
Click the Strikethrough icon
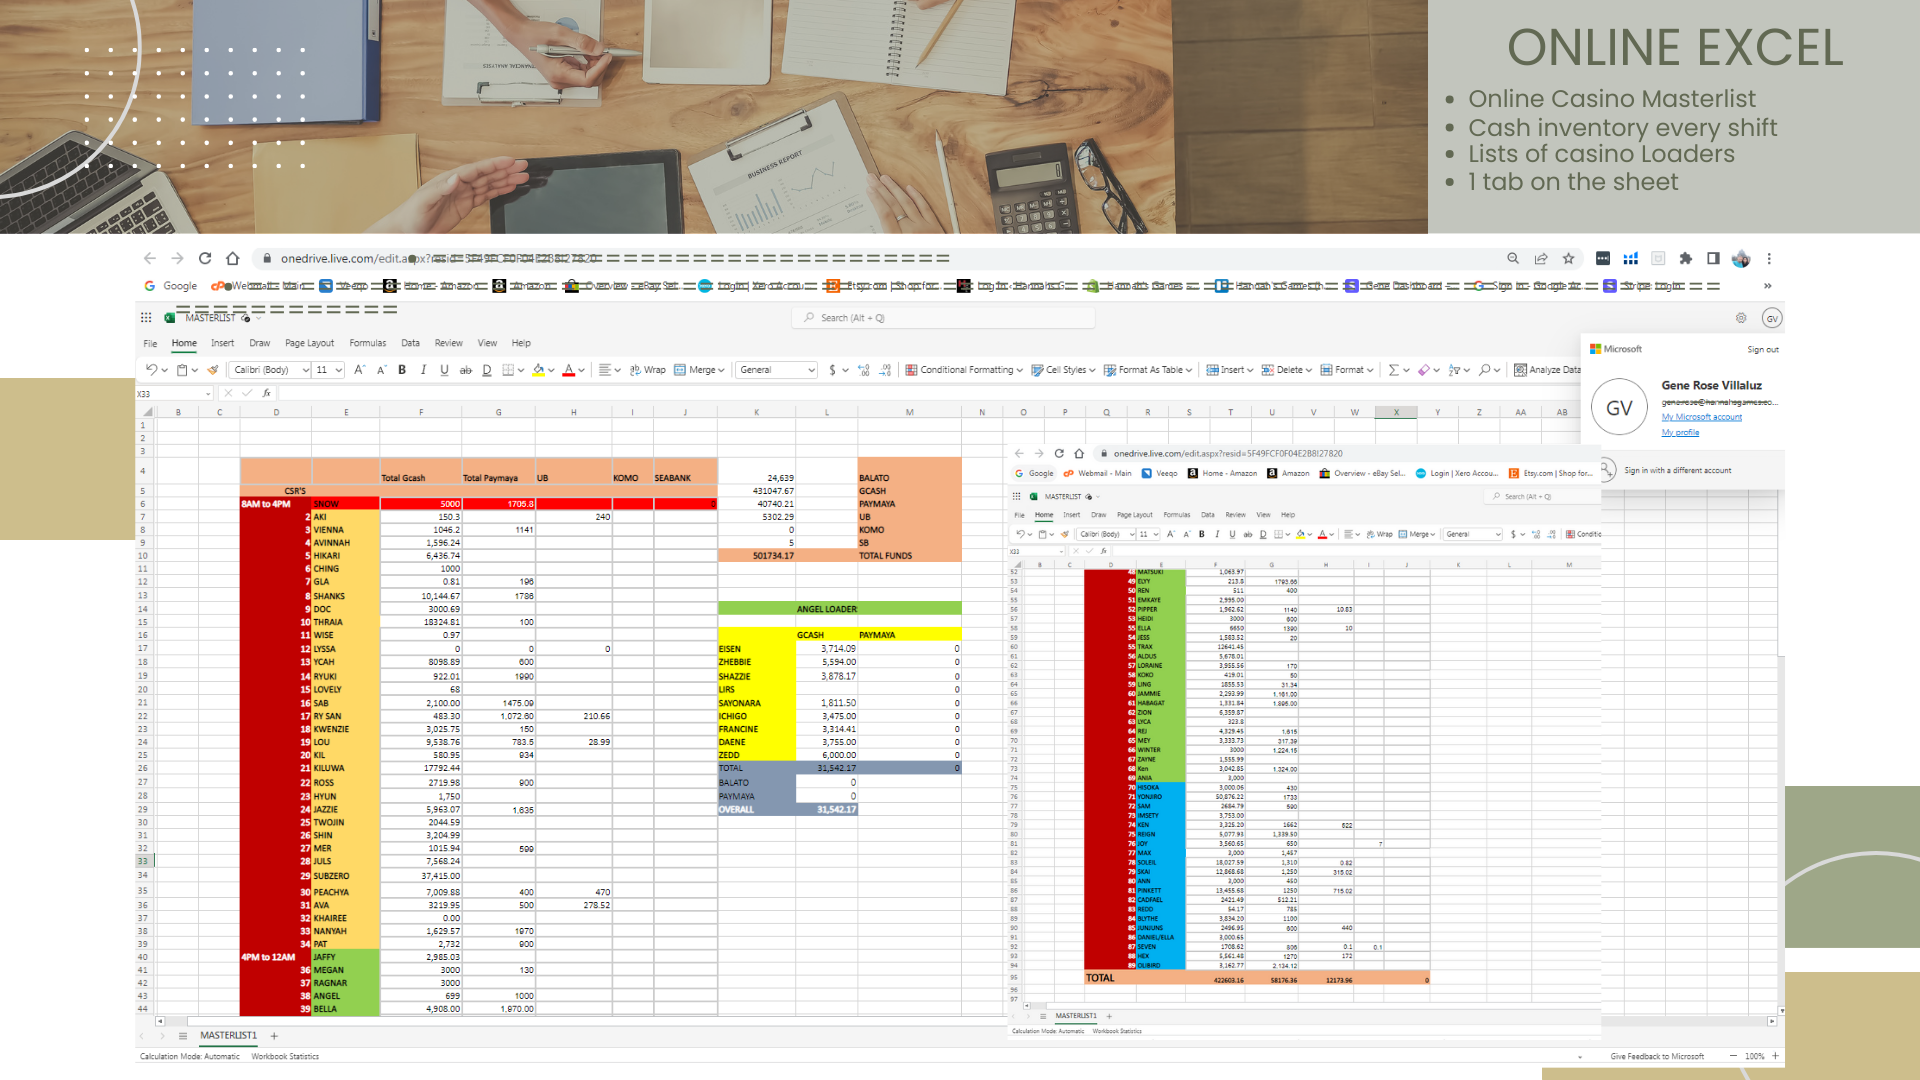click(465, 370)
